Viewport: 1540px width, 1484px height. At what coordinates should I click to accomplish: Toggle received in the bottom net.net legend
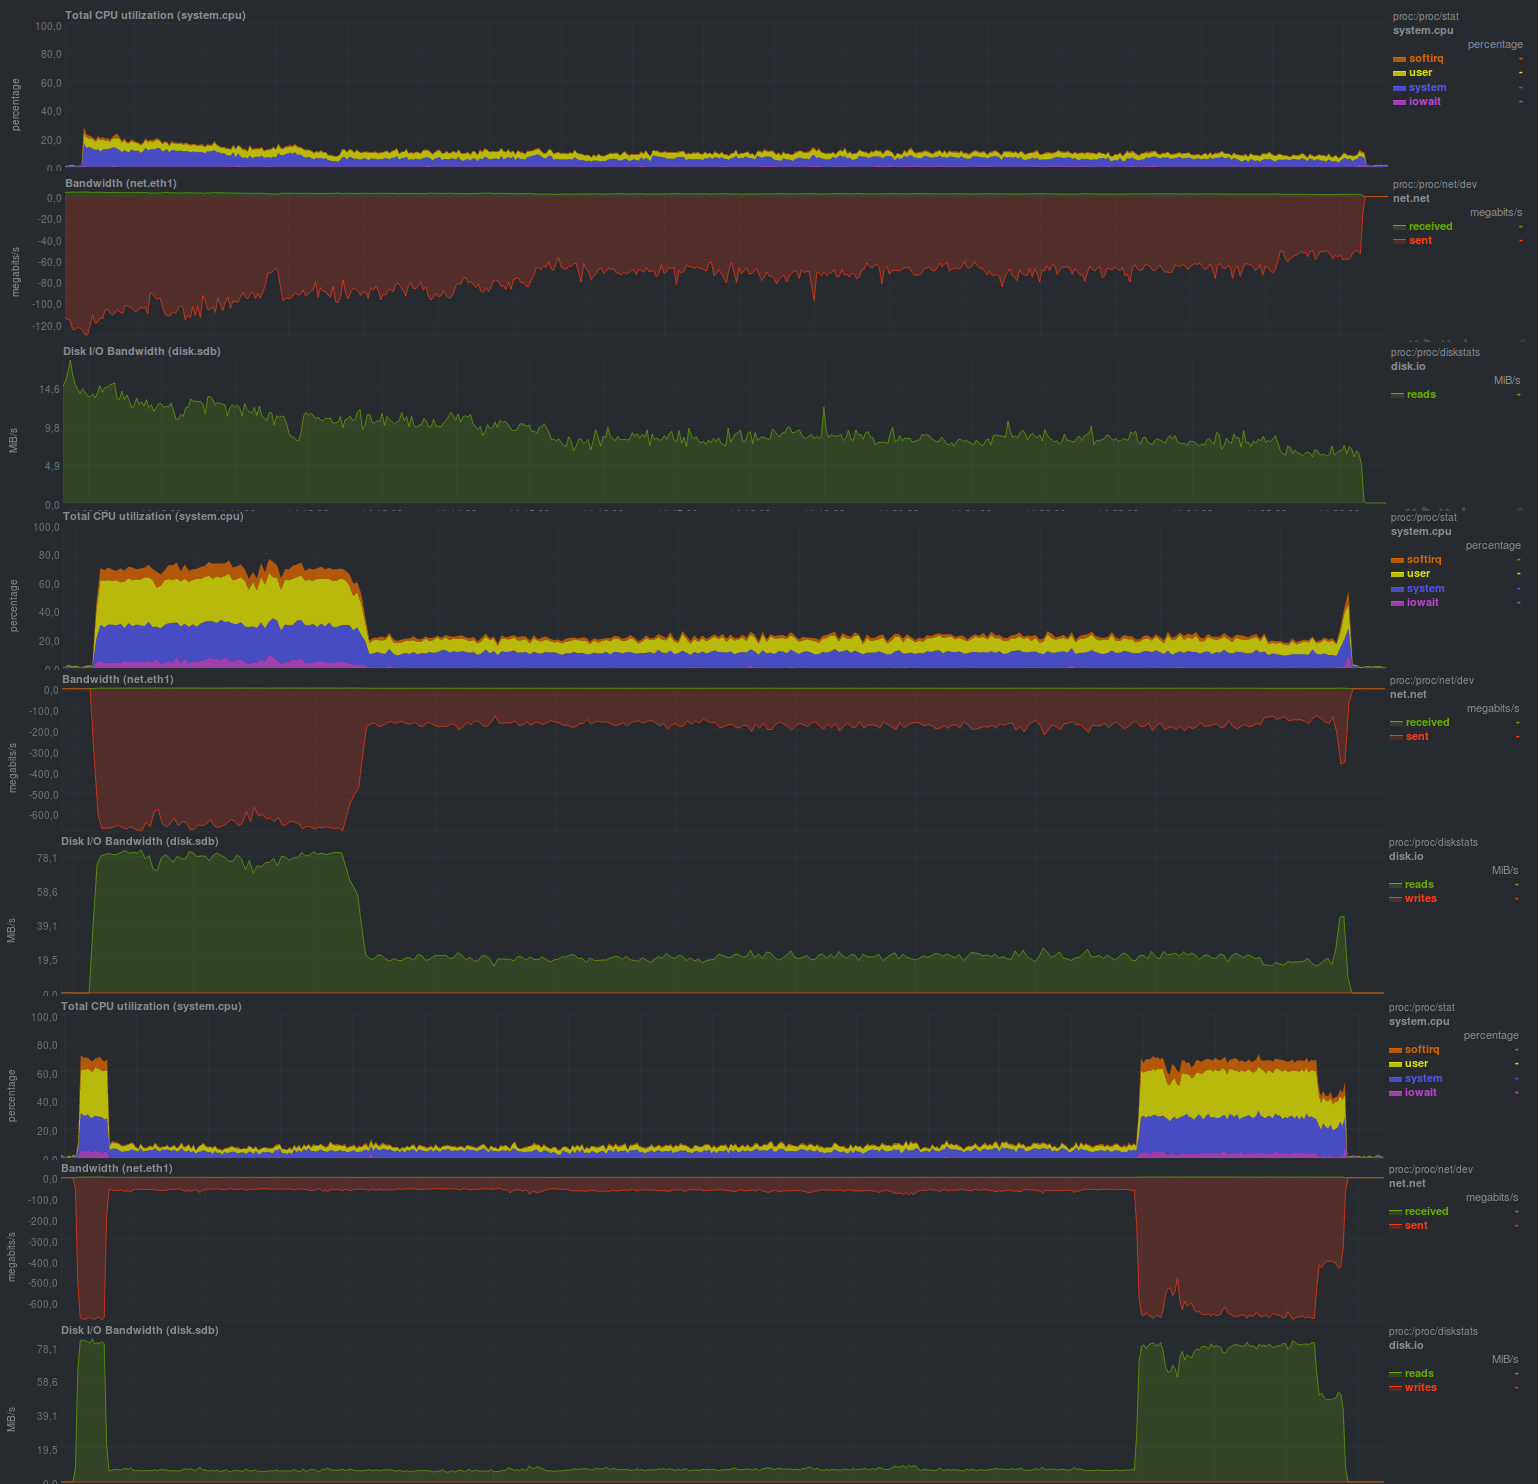tap(1426, 1212)
